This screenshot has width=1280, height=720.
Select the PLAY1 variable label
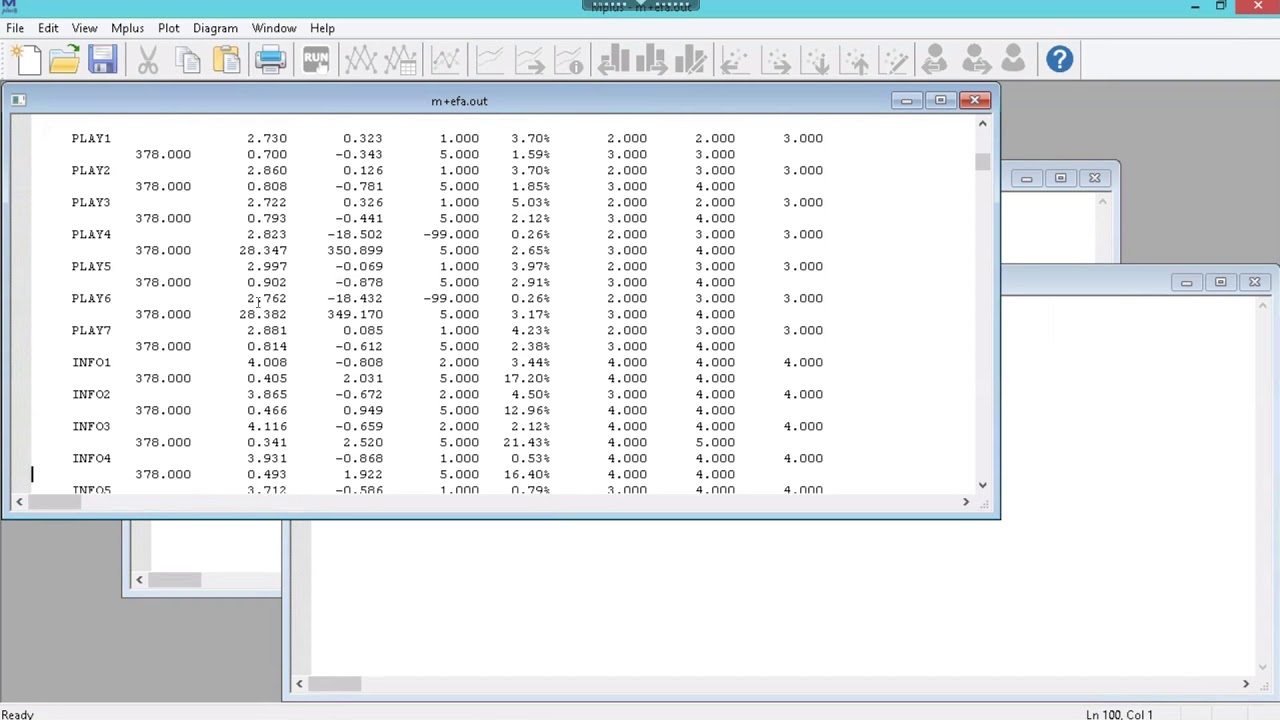tap(91, 138)
